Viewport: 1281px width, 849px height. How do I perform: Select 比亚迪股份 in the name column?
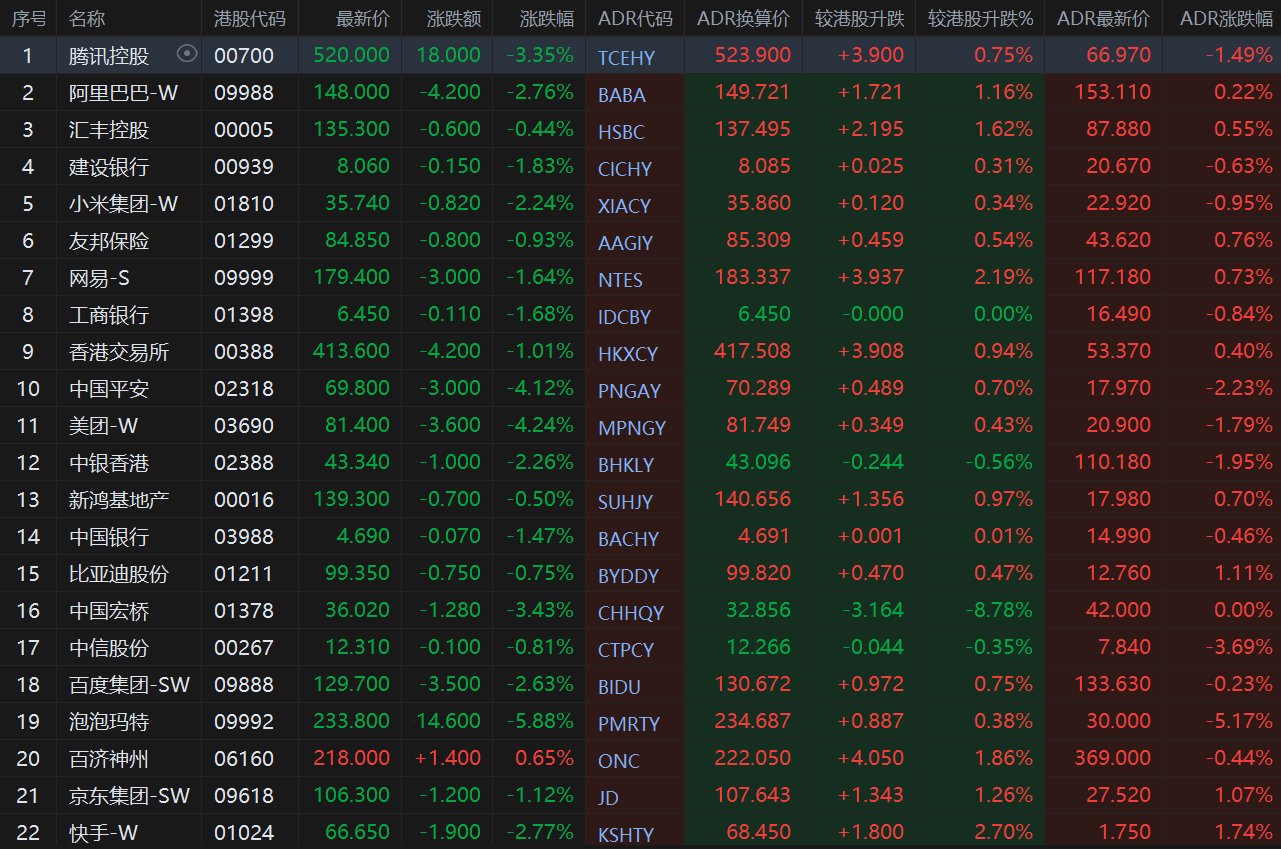tap(119, 574)
